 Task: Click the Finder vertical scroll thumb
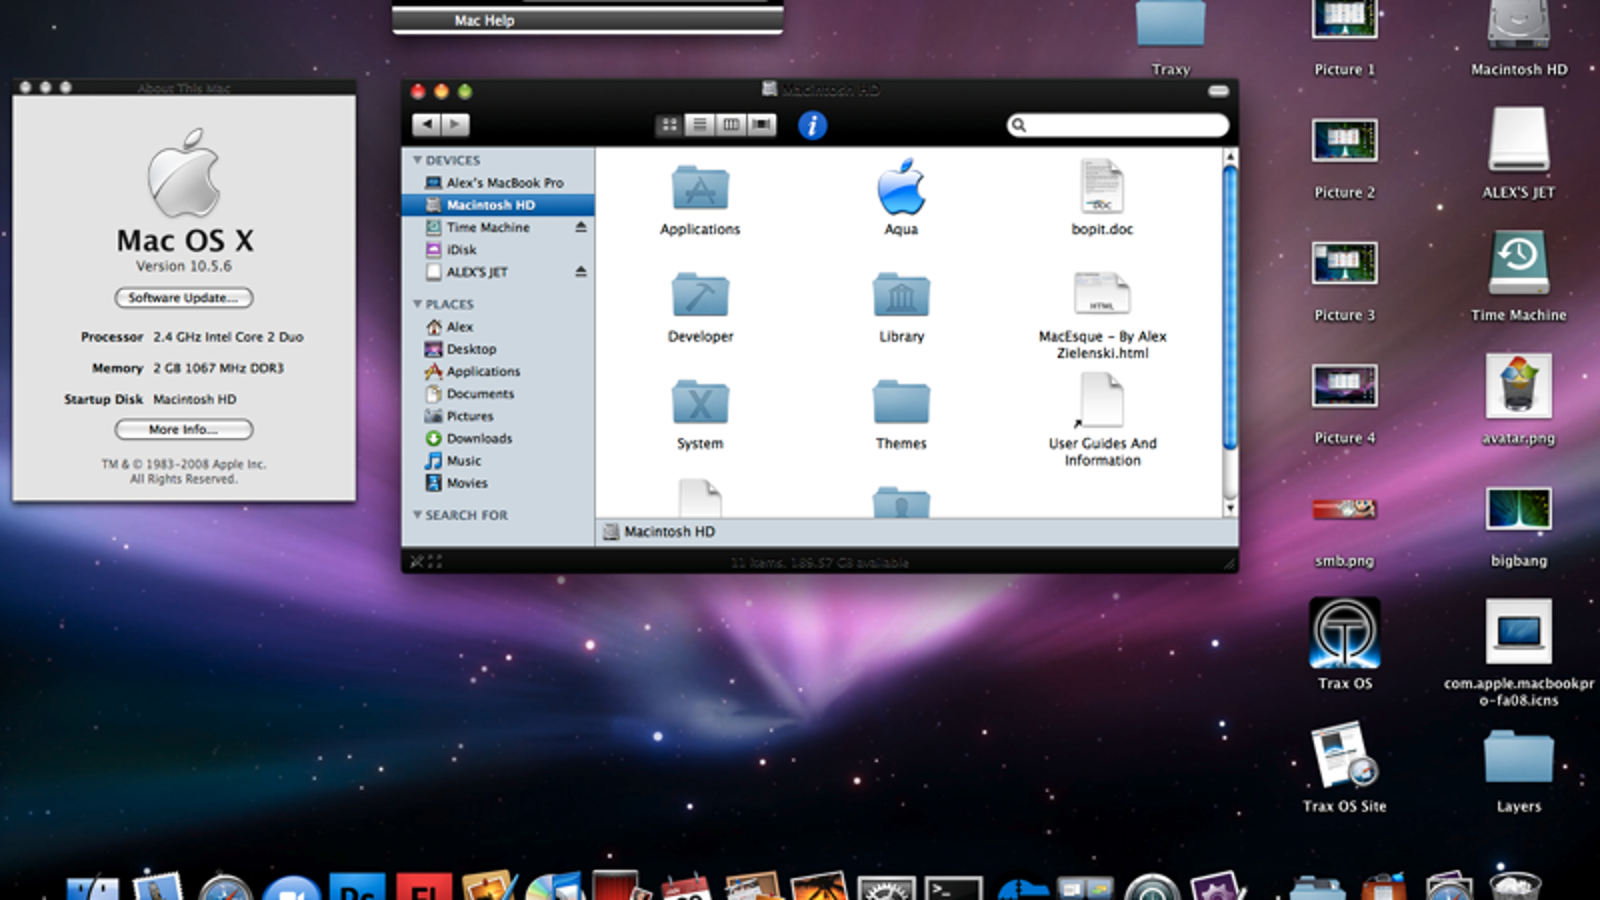(1230, 308)
